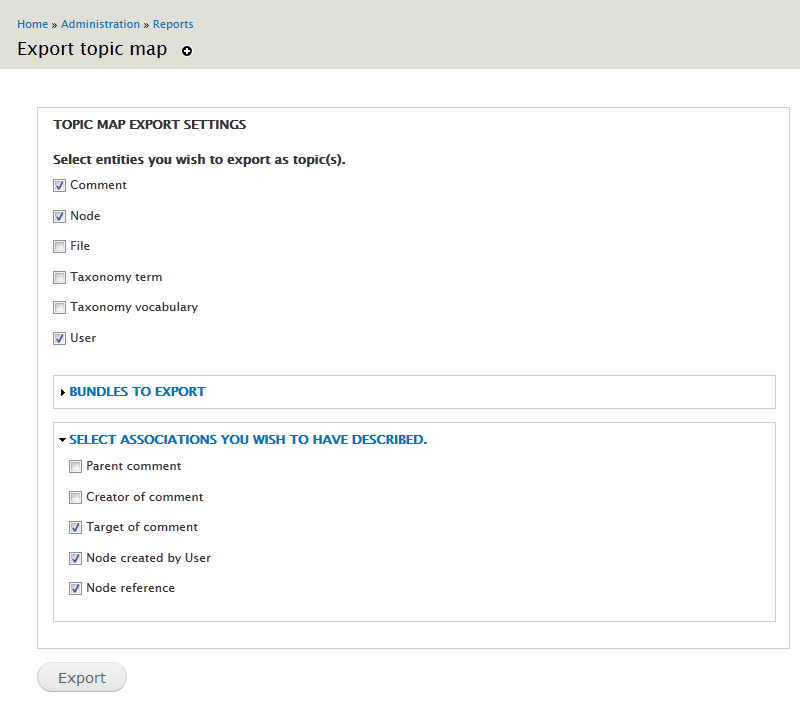Enable Parent comment association
Viewport: 800px width, 707px height.
(x=75, y=466)
